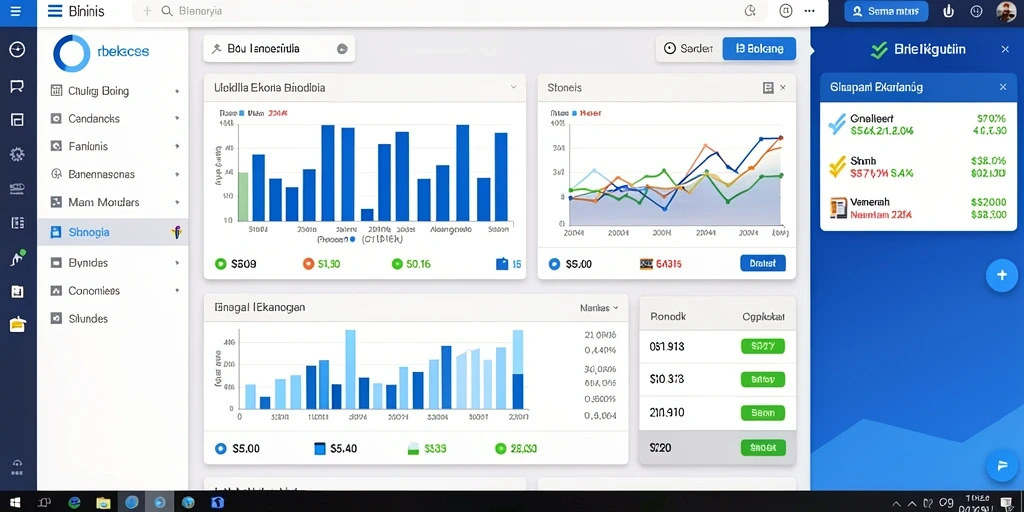Click the Stoneis panel layout icon
The height and width of the screenshot is (512, 1024).
point(769,88)
